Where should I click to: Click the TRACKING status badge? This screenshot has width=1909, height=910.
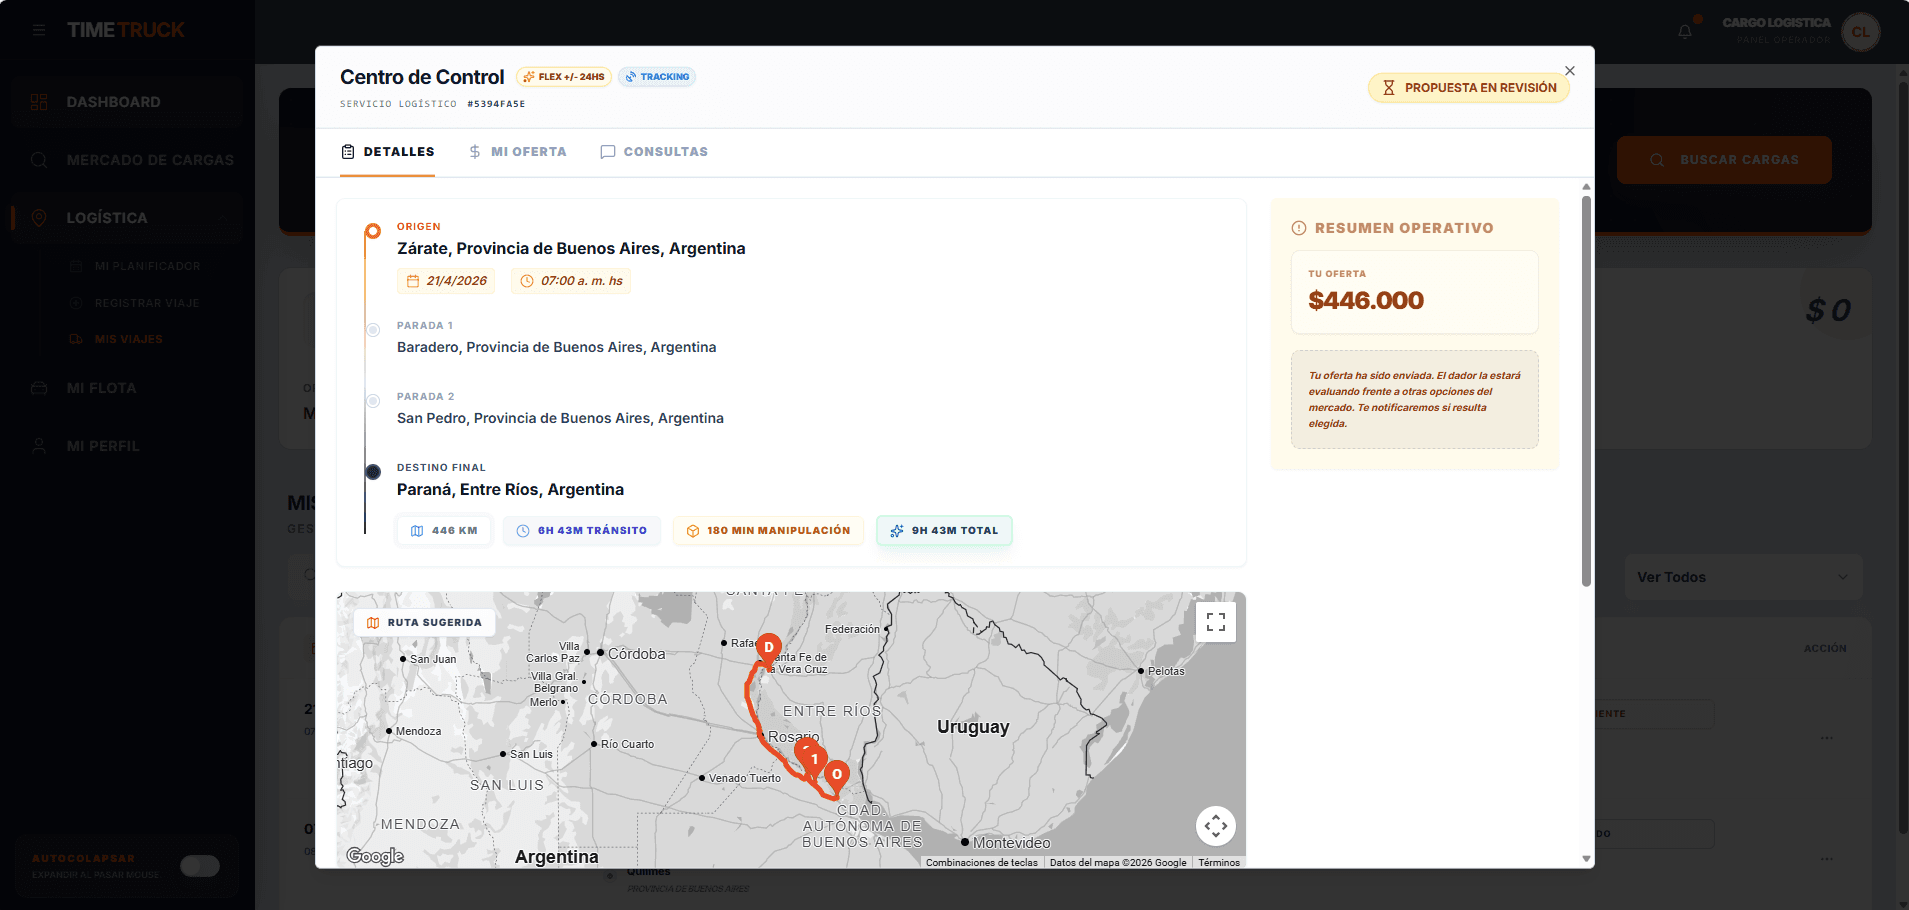coord(657,76)
